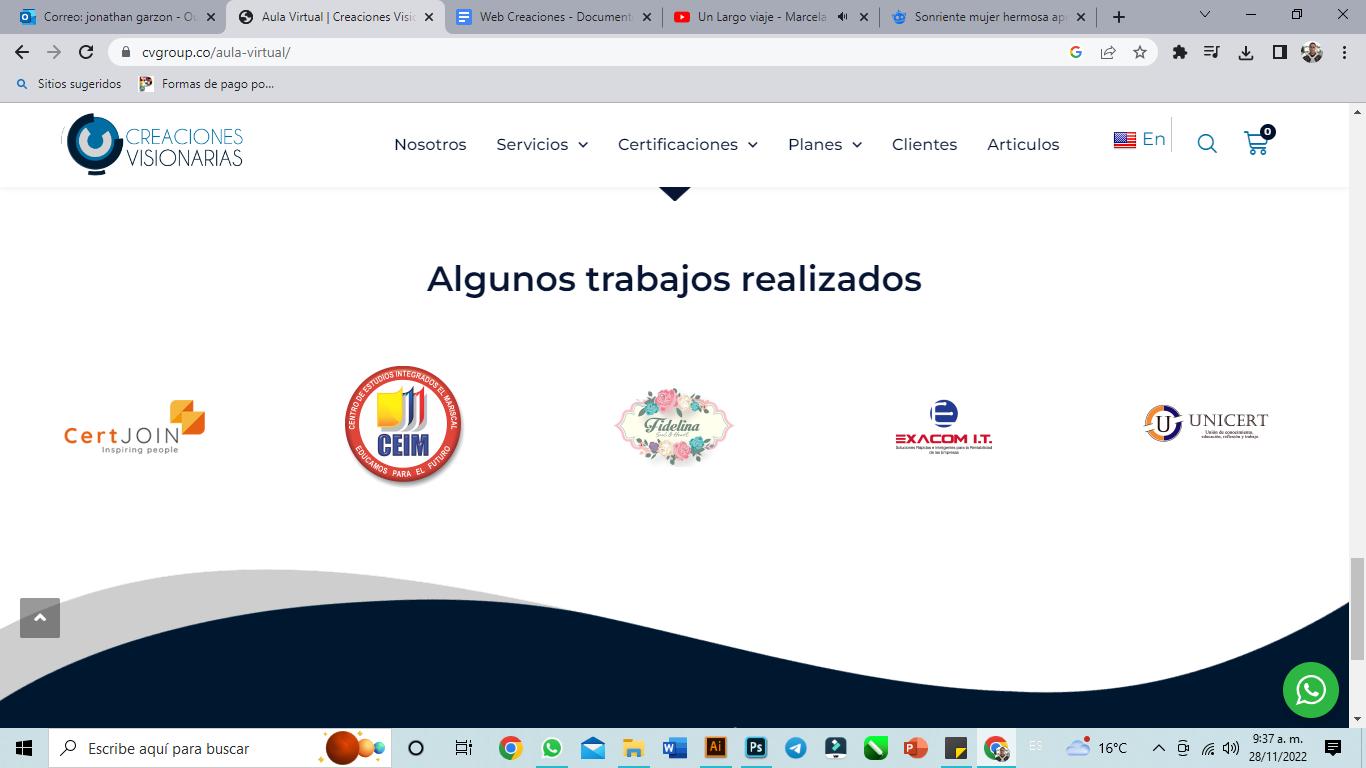The width and height of the screenshot is (1366, 768).
Task: Open the Nosotros page
Action: click(430, 144)
